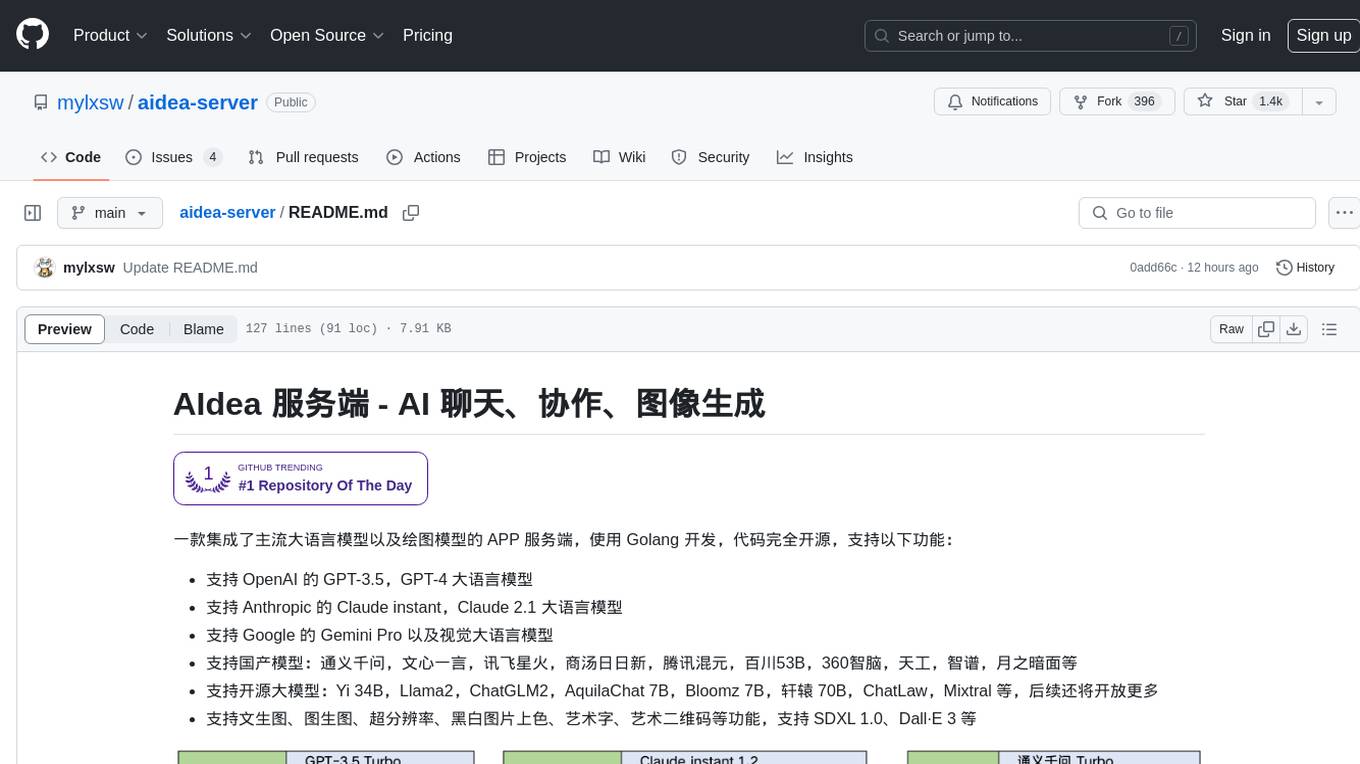
Task: Copy the raw file contents
Action: click(1266, 329)
